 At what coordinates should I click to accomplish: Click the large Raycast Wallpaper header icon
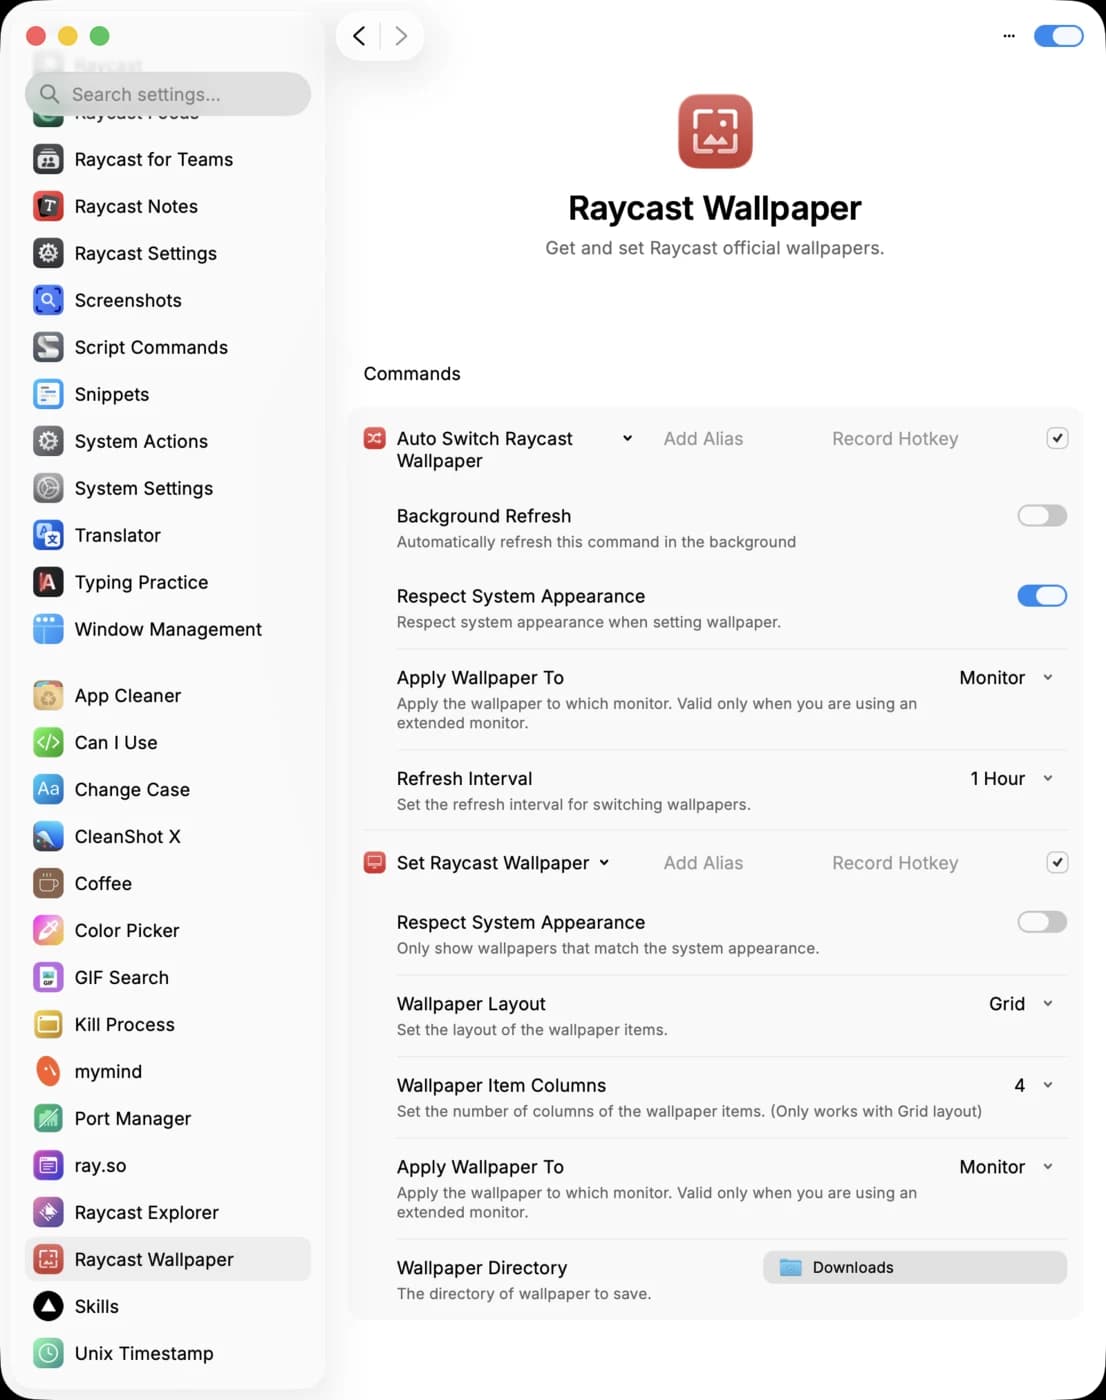click(x=715, y=131)
